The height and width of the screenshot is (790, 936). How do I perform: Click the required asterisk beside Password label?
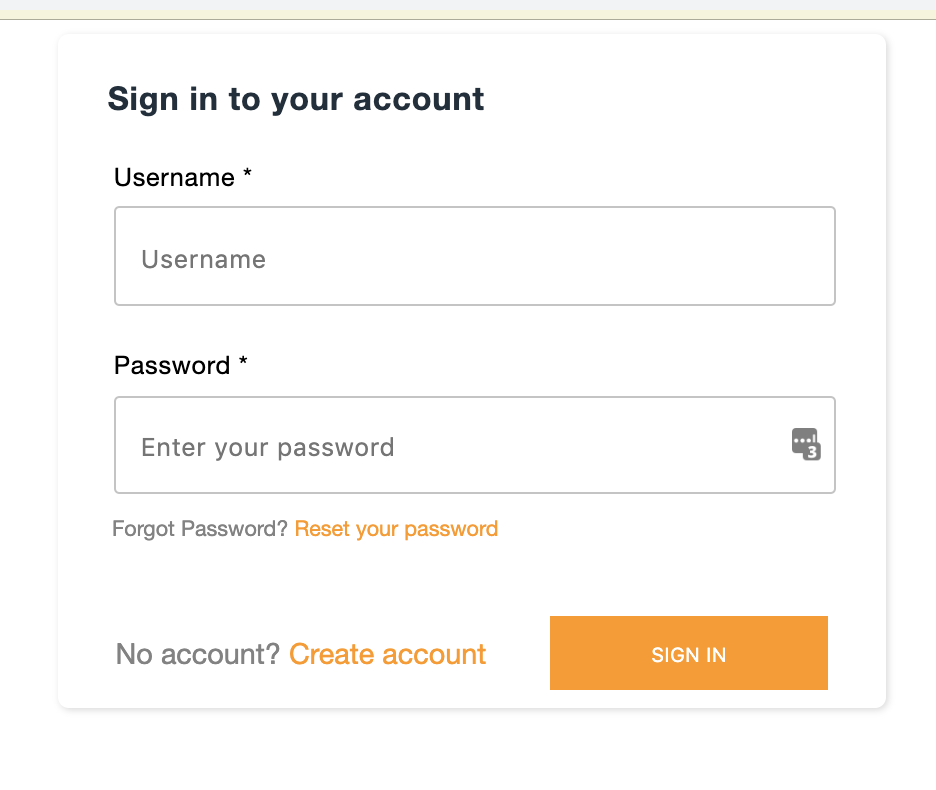coord(243,364)
